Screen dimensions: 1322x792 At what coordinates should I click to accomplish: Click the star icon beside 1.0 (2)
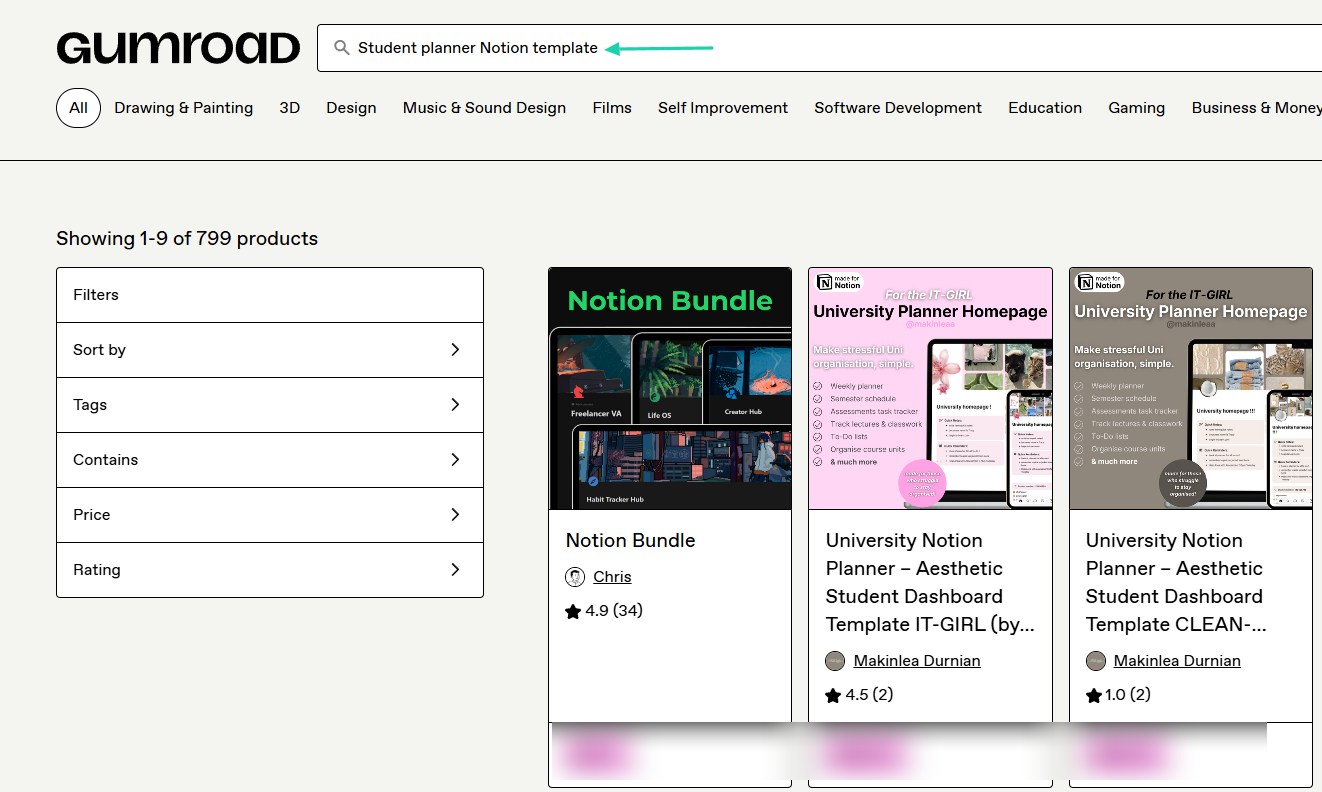1093,695
